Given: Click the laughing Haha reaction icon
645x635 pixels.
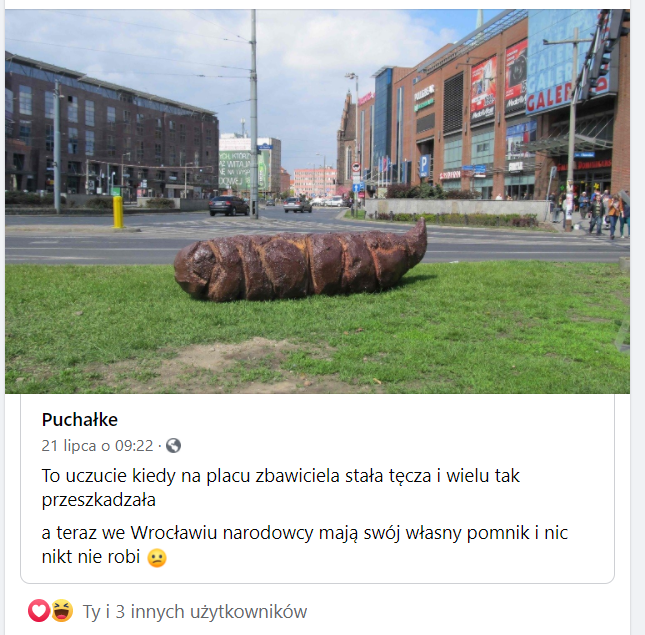Looking at the screenshot, I should click(x=62, y=611).
